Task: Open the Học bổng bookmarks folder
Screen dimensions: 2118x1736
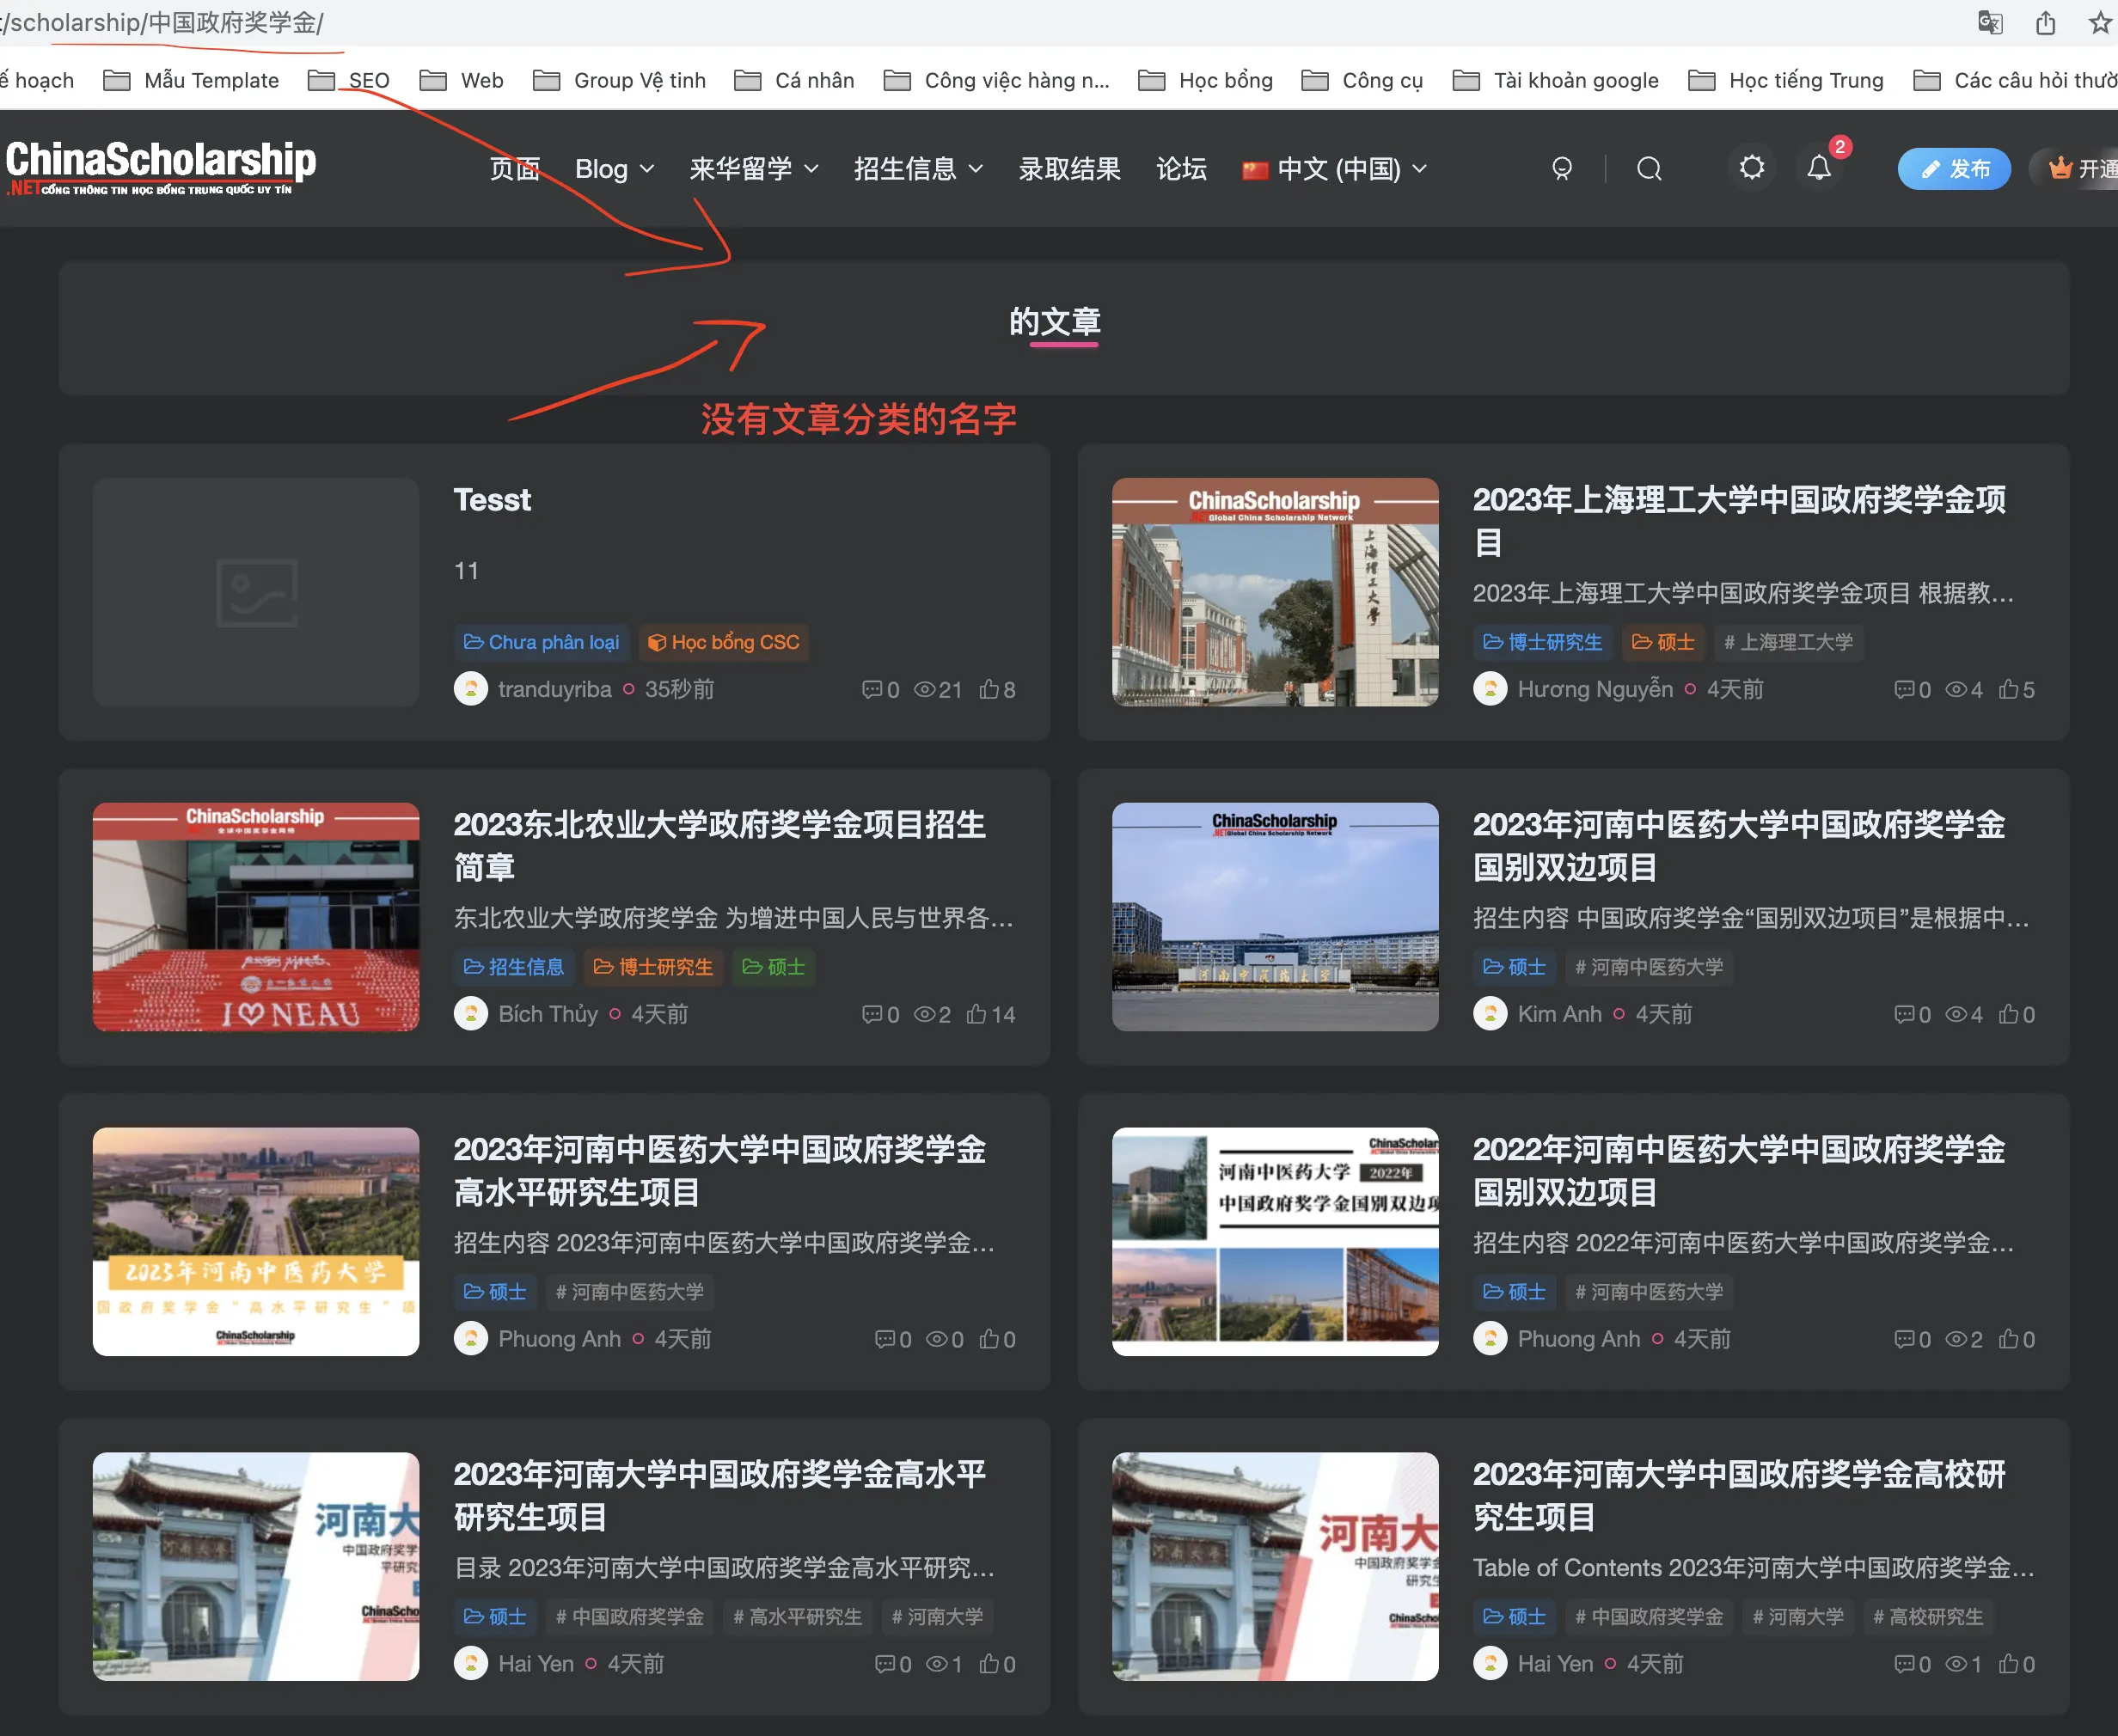Action: pos(1206,80)
